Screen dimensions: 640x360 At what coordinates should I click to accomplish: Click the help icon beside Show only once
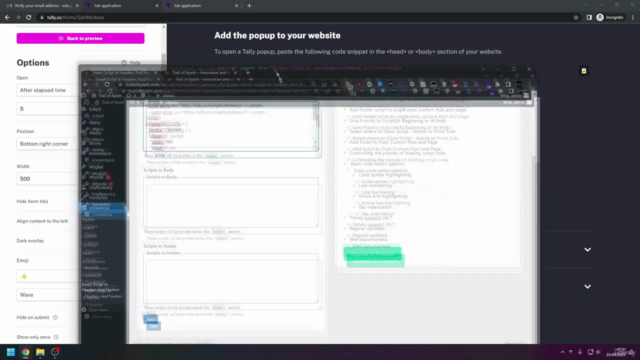pos(56,337)
